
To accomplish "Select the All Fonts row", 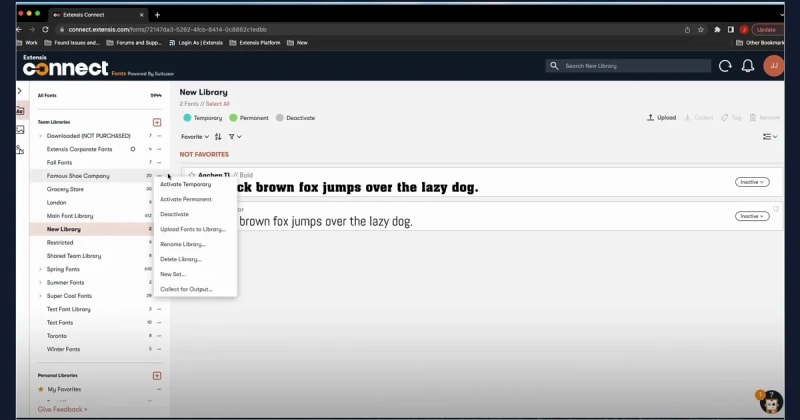I will pos(99,95).
